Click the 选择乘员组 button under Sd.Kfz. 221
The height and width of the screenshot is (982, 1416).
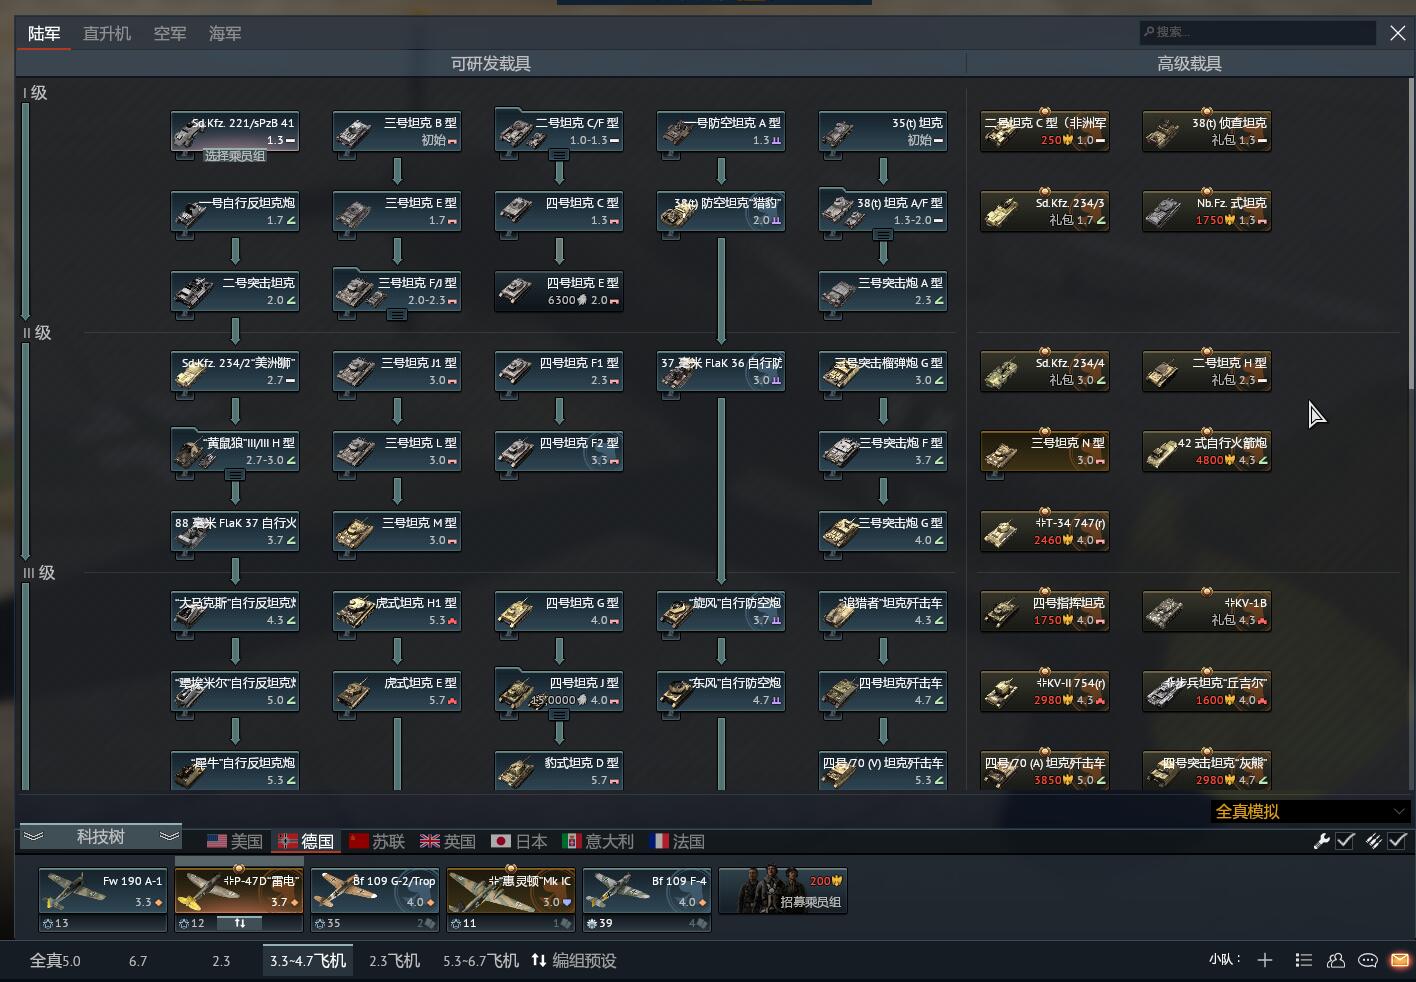236,155
